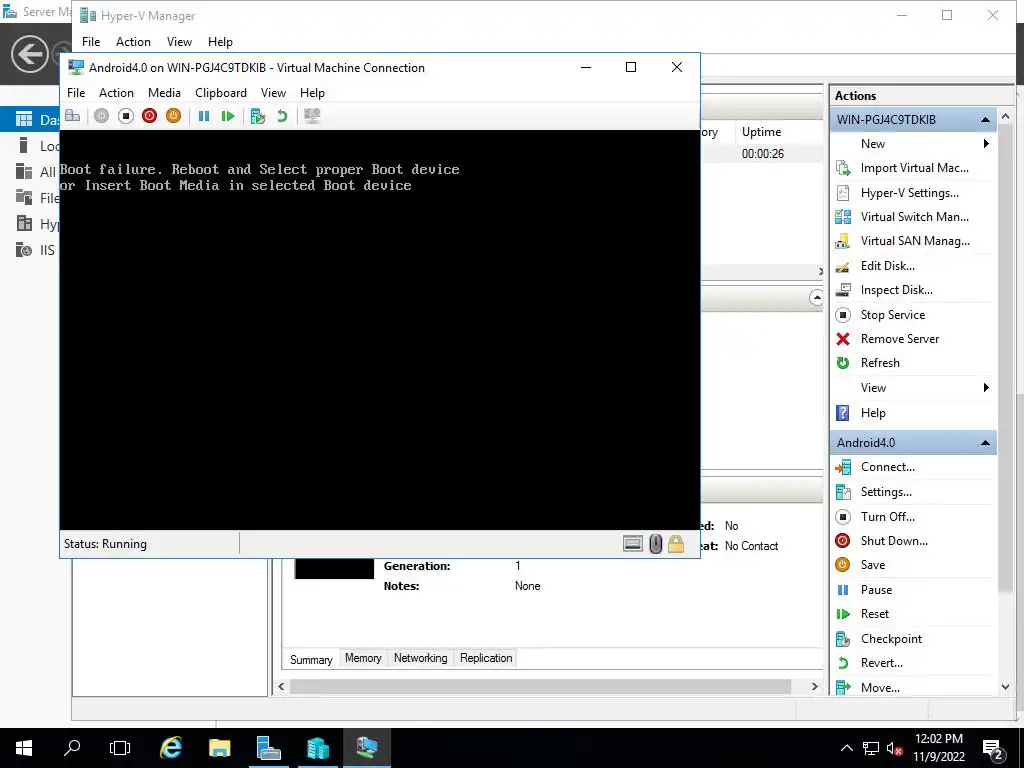Open Action menu in Virtual Machine Connection

(116, 93)
